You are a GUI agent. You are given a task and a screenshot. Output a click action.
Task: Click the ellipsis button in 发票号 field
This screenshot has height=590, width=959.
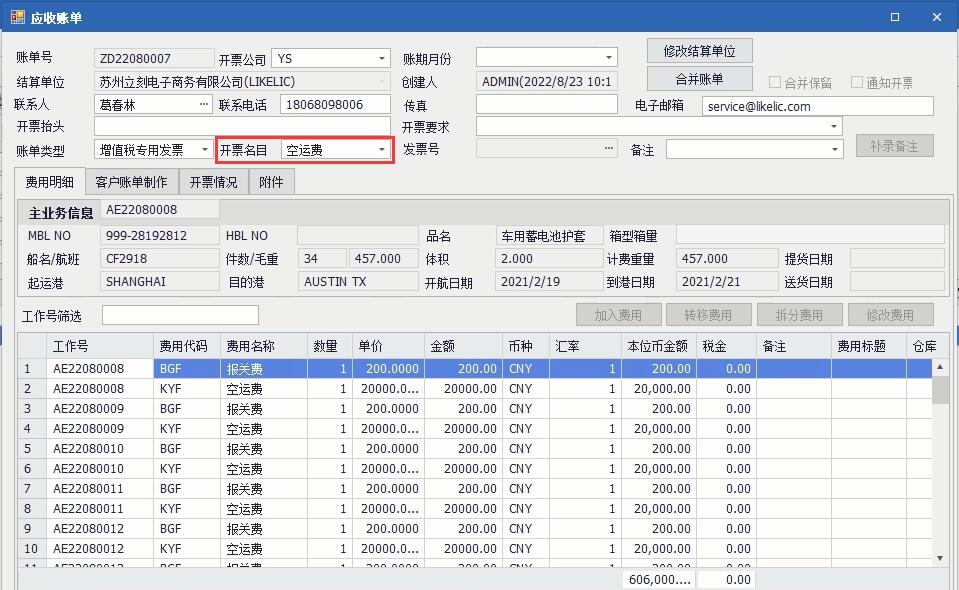click(x=609, y=149)
